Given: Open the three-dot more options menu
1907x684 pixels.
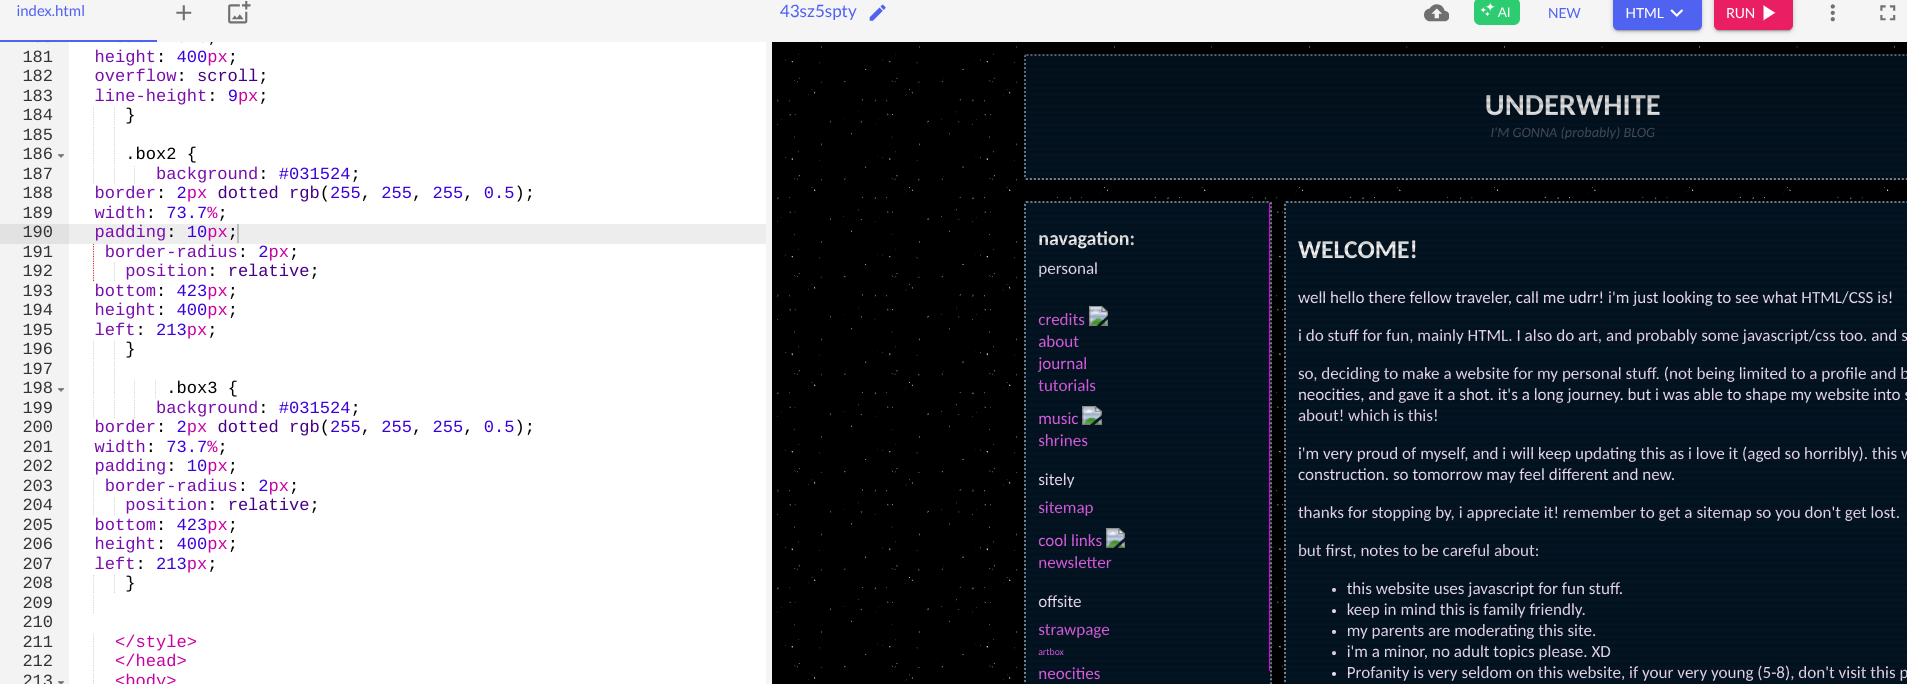Looking at the screenshot, I should pyautogui.click(x=1832, y=13).
